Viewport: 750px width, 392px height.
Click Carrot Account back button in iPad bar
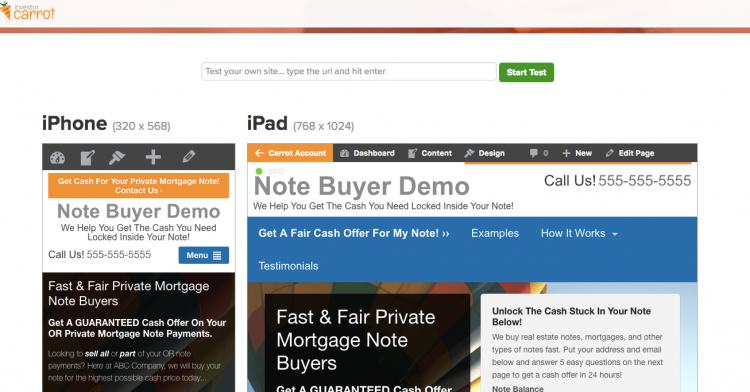click(290, 153)
